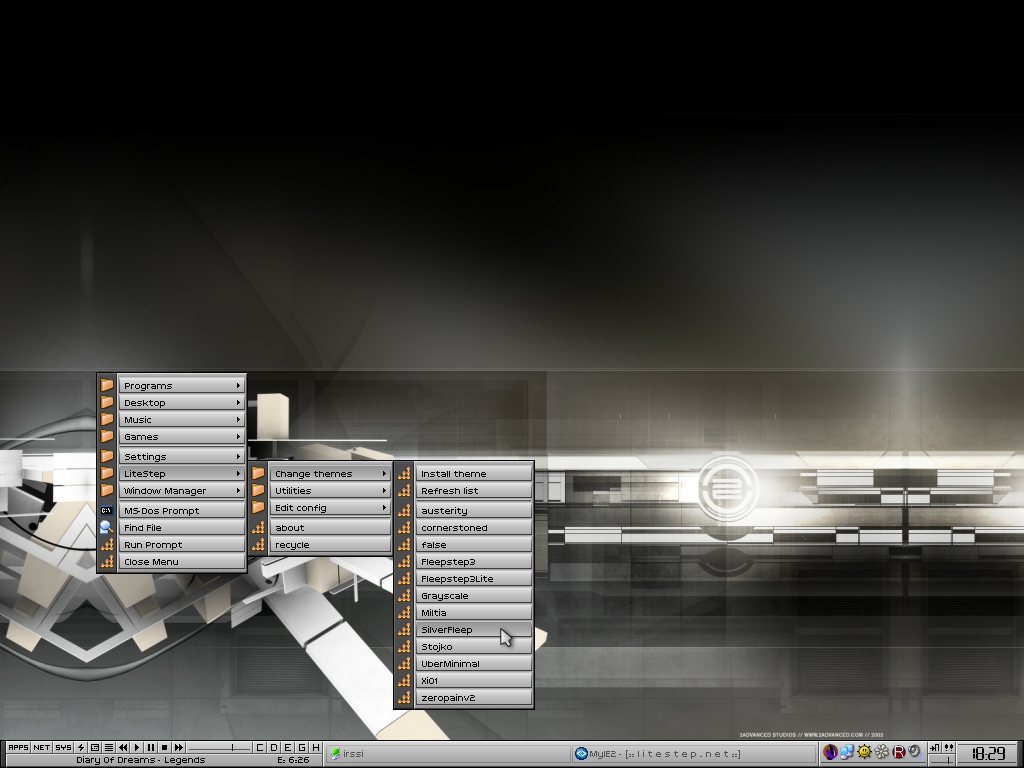Click the network computers tray icon
The height and width of the screenshot is (768, 1024).
click(847, 752)
